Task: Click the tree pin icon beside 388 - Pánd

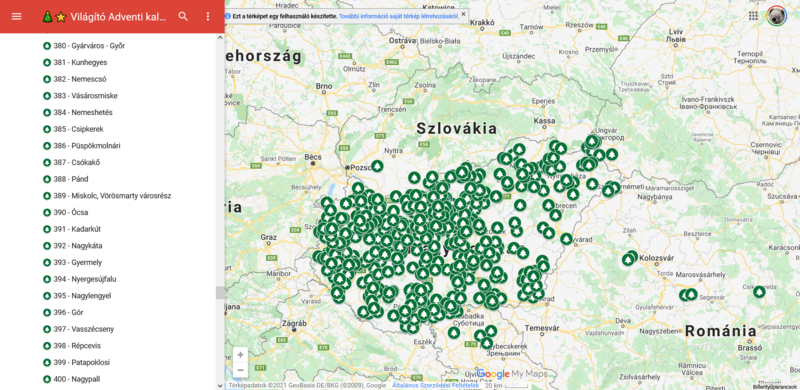Action: (x=47, y=179)
